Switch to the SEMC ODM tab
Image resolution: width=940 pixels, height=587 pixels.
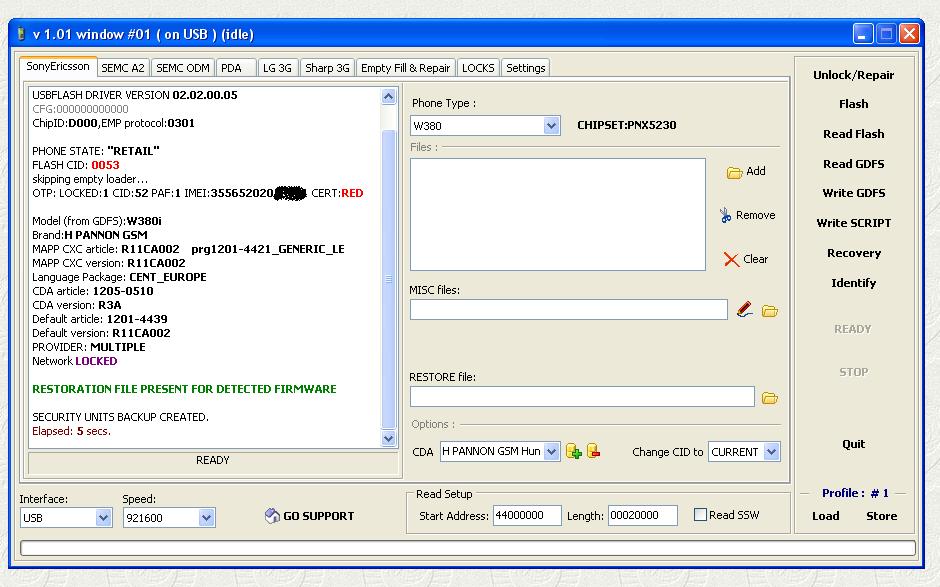183,68
